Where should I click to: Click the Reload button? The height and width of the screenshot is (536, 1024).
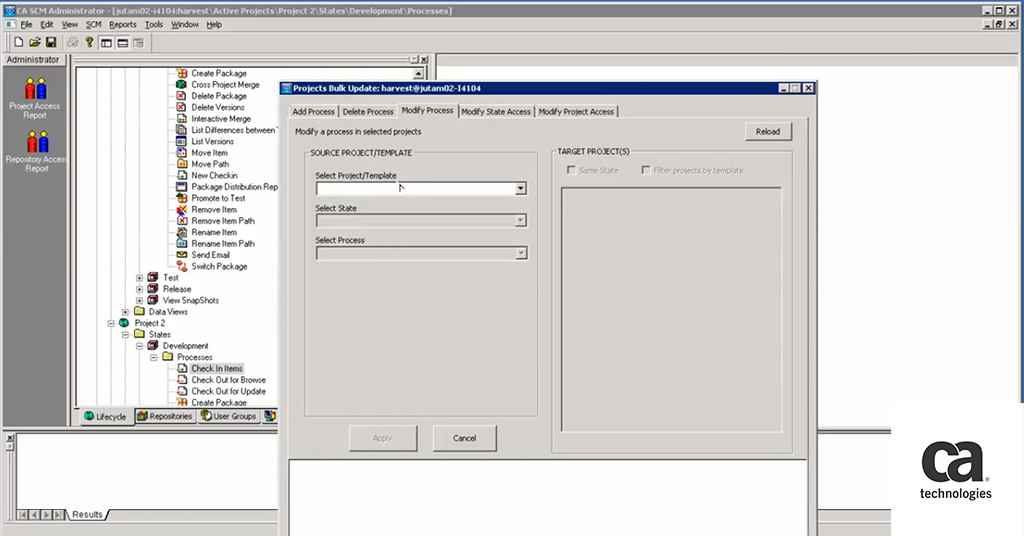[x=767, y=132]
